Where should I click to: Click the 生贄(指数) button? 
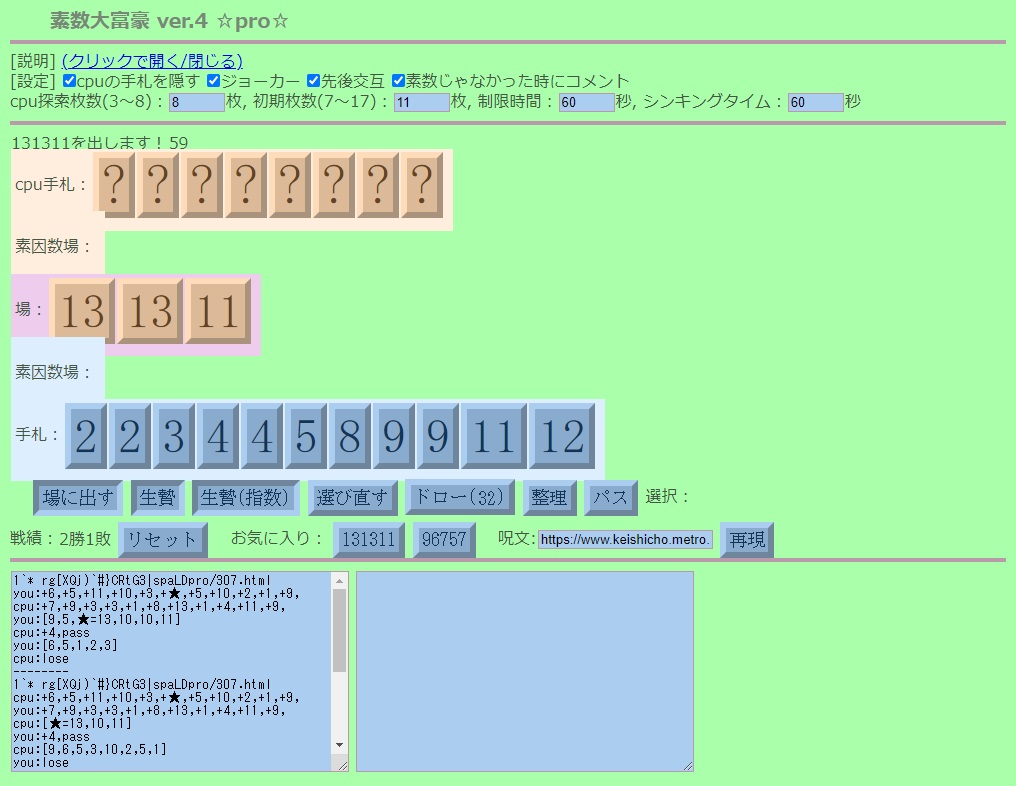(x=245, y=498)
